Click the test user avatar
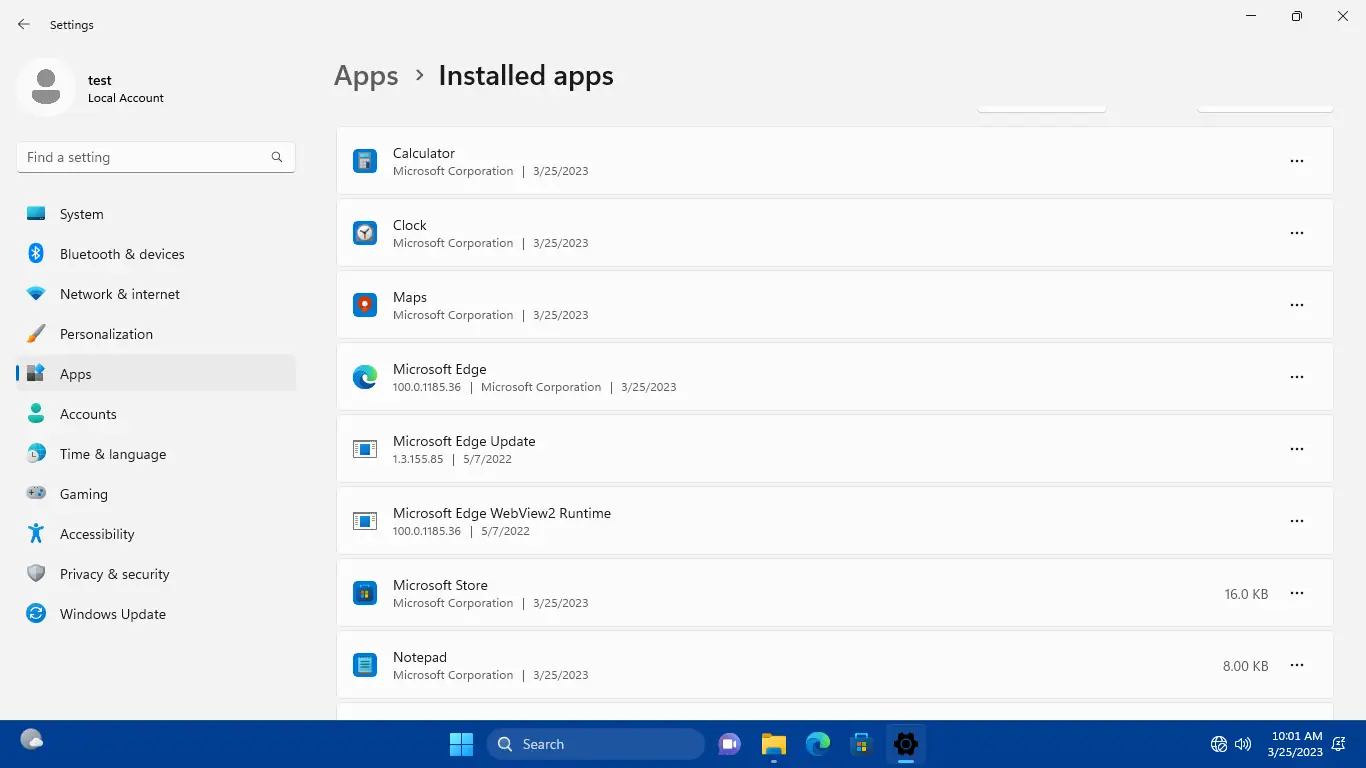 [46, 88]
